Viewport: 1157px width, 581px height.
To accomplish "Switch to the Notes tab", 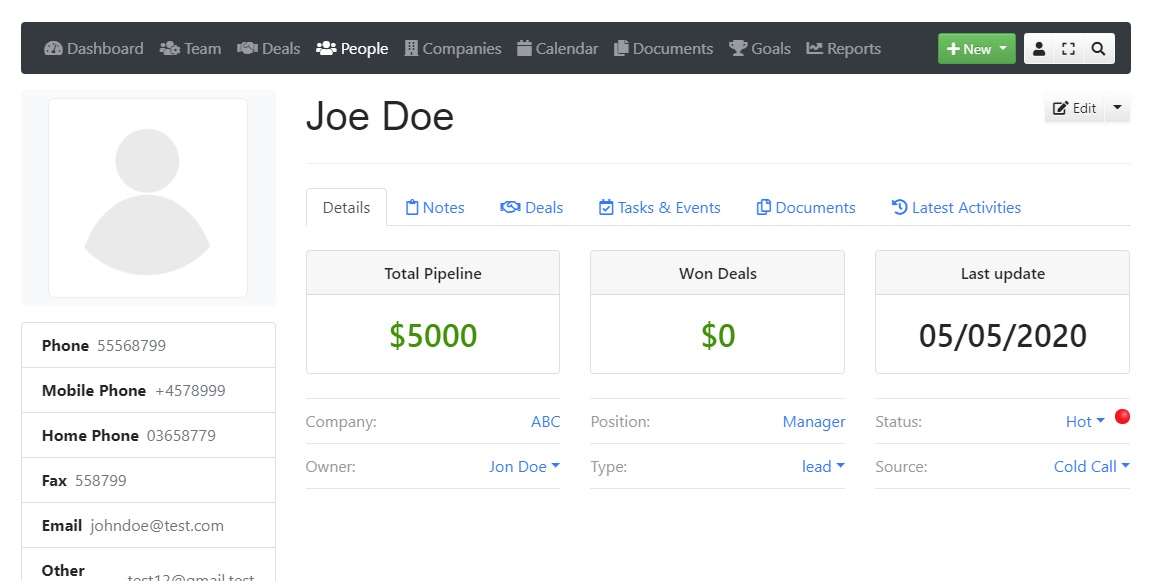I will [x=435, y=207].
